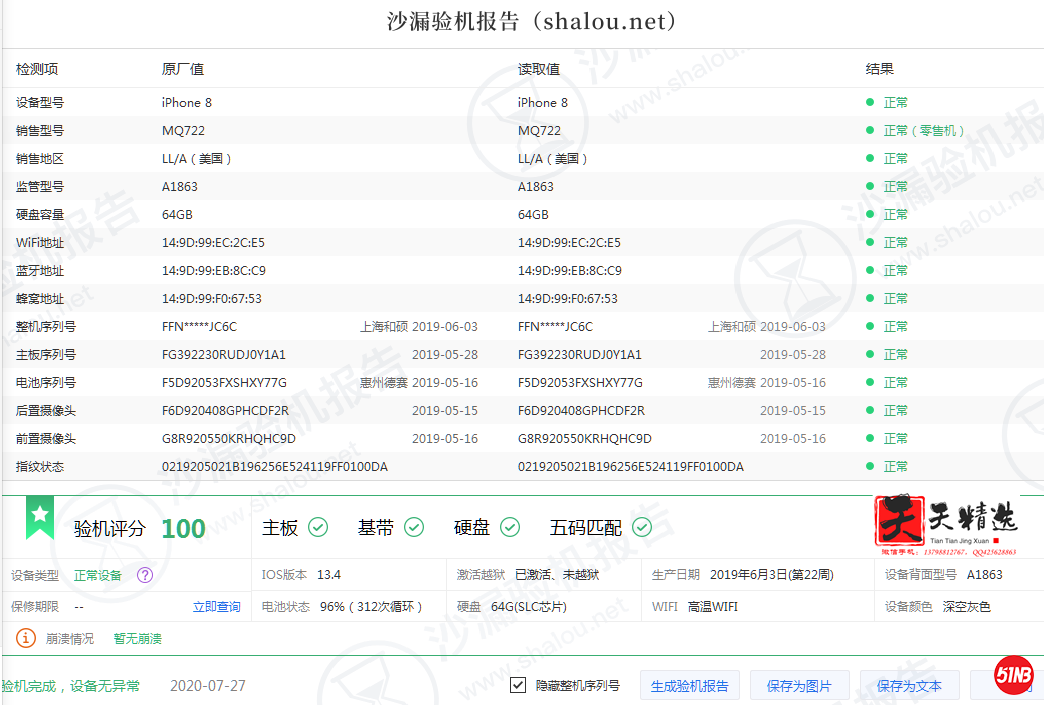
Task: Click the red 51NB logo badge
Action: pos(1014,678)
